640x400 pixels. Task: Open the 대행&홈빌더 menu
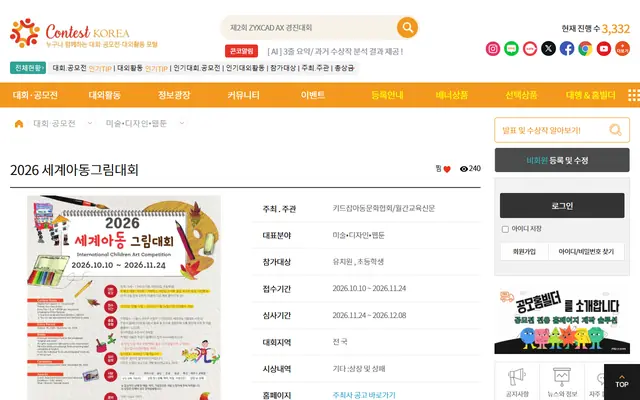(x=591, y=95)
